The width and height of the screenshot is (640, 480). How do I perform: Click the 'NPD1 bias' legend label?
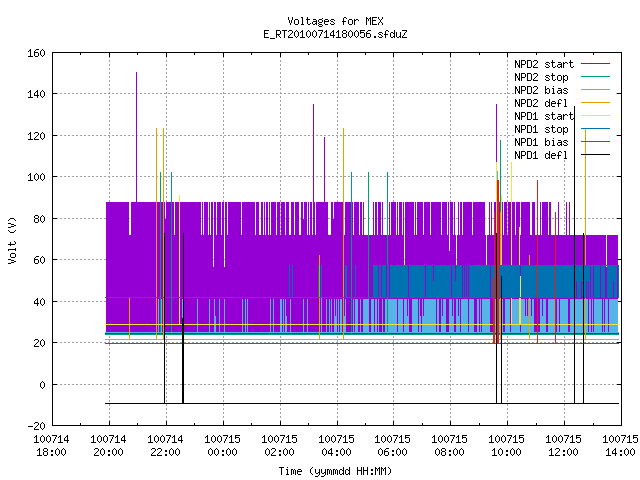[541, 142]
